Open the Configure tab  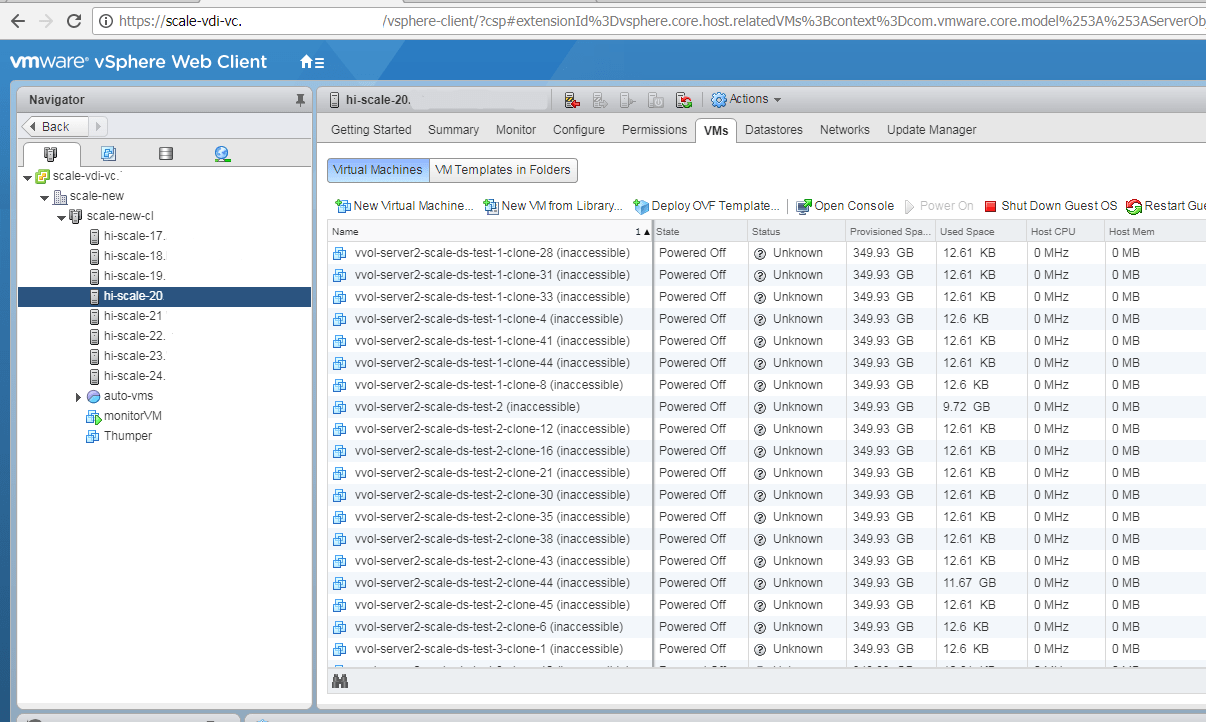579,130
